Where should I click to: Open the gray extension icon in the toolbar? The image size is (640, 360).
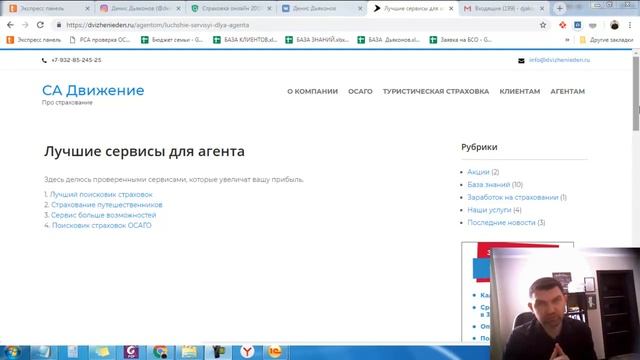tap(593, 25)
